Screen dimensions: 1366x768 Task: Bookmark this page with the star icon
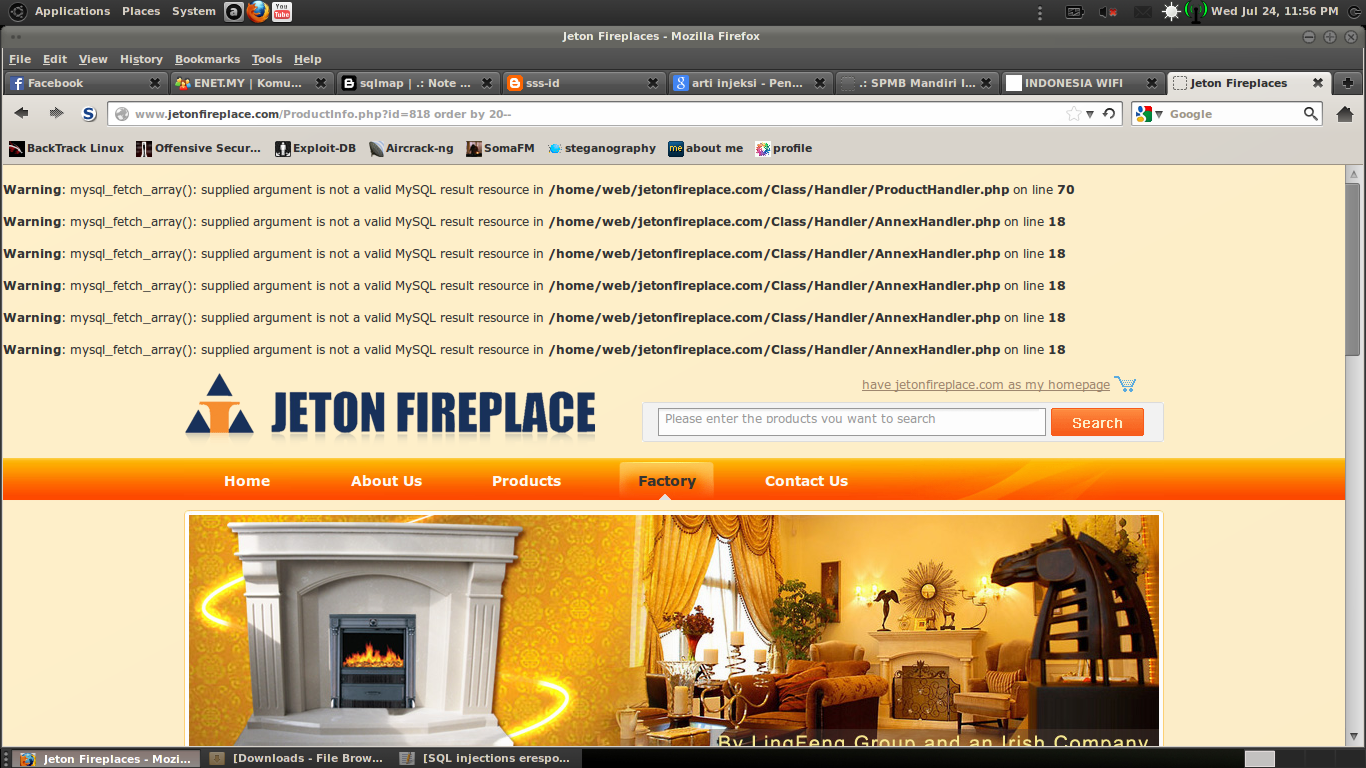[1073, 113]
